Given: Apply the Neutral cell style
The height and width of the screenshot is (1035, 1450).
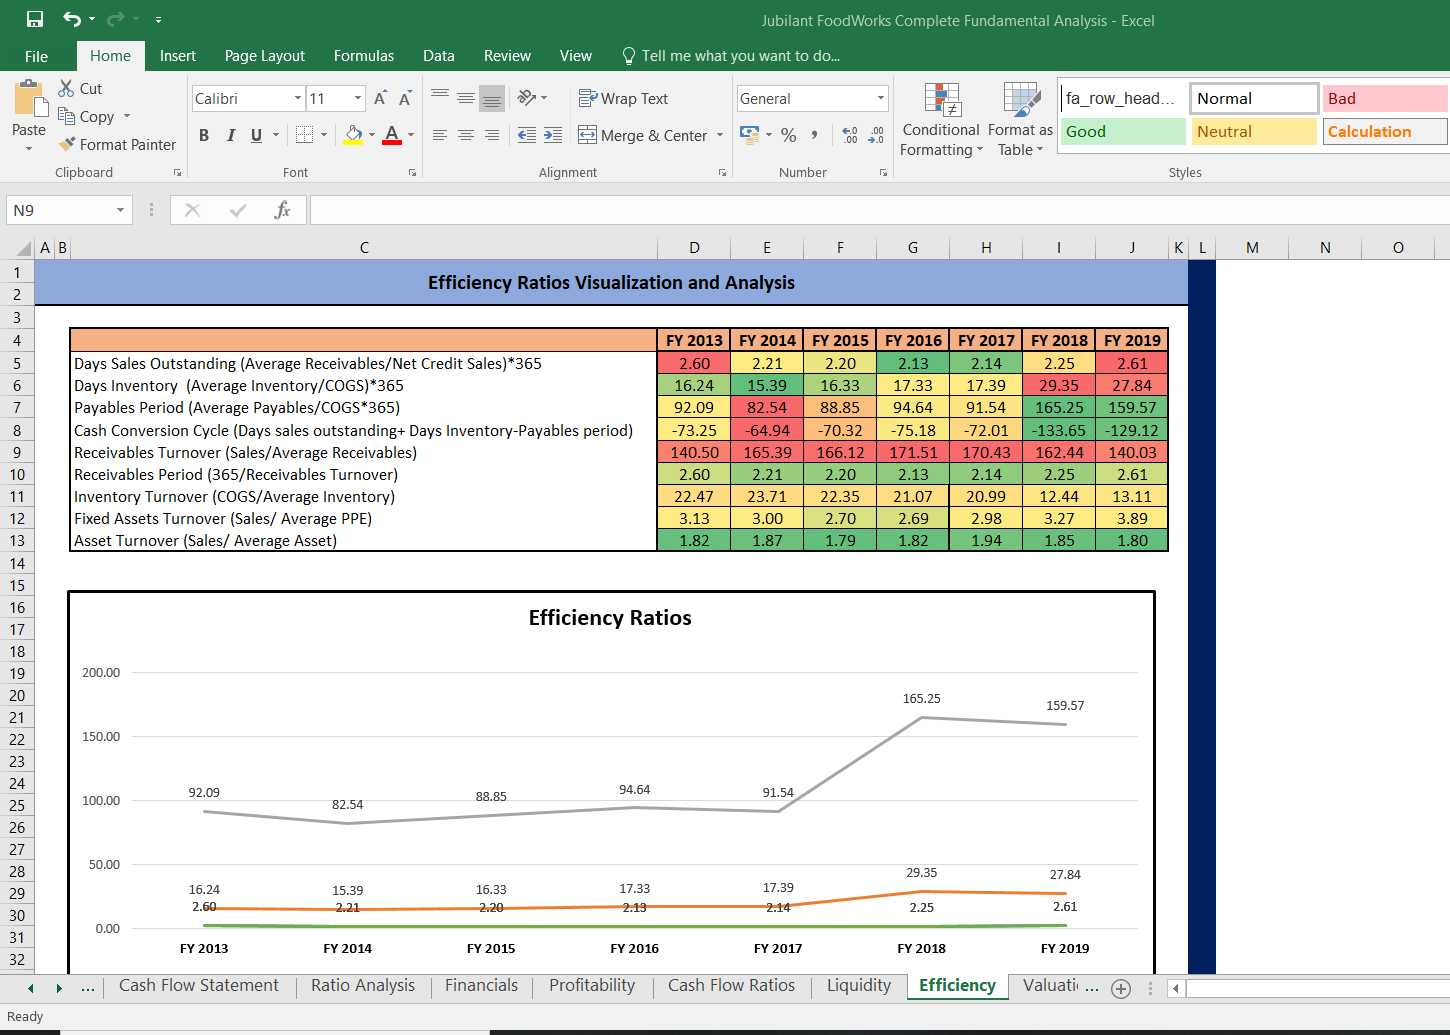Looking at the screenshot, I should coord(1254,131).
